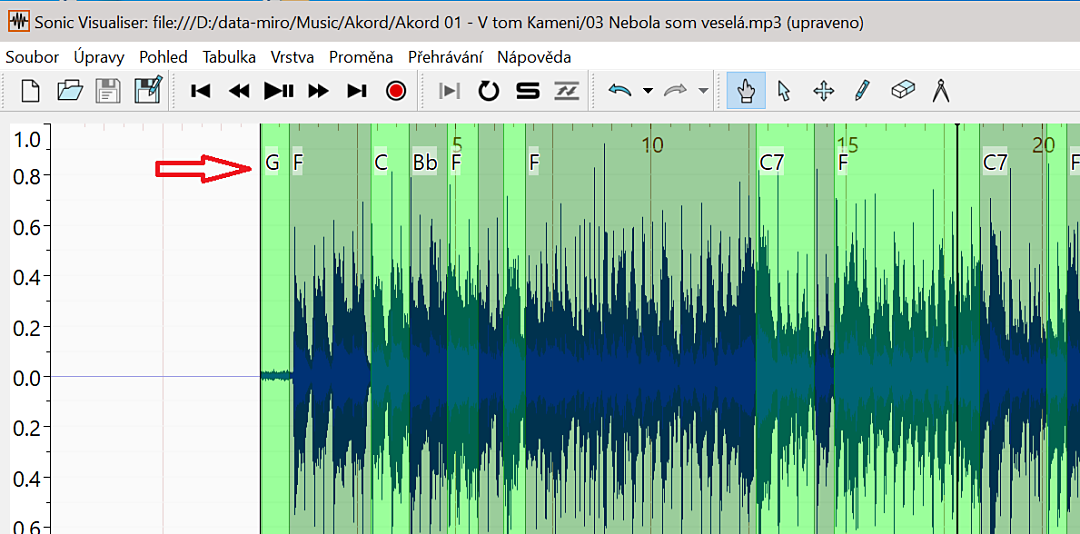Click the C chord label

point(381,163)
